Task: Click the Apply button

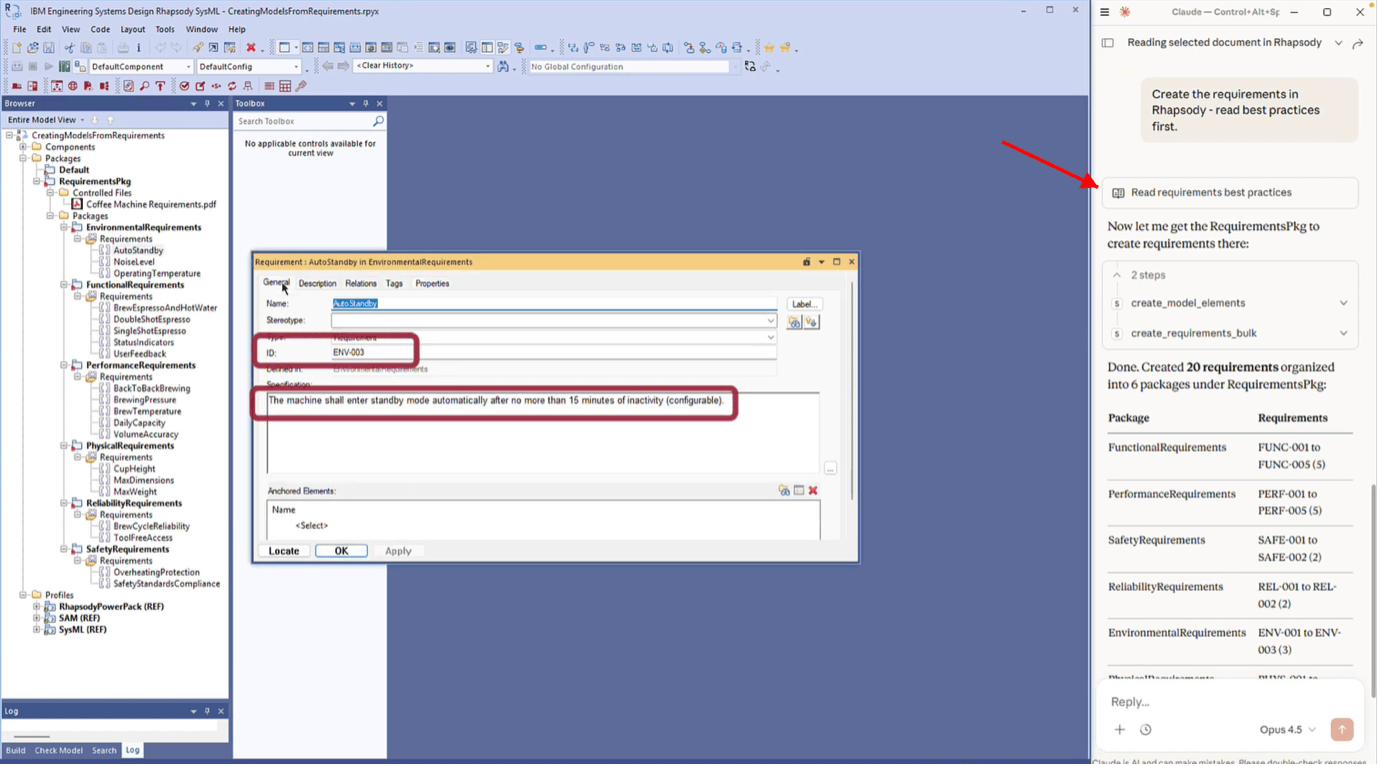Action: pos(398,551)
